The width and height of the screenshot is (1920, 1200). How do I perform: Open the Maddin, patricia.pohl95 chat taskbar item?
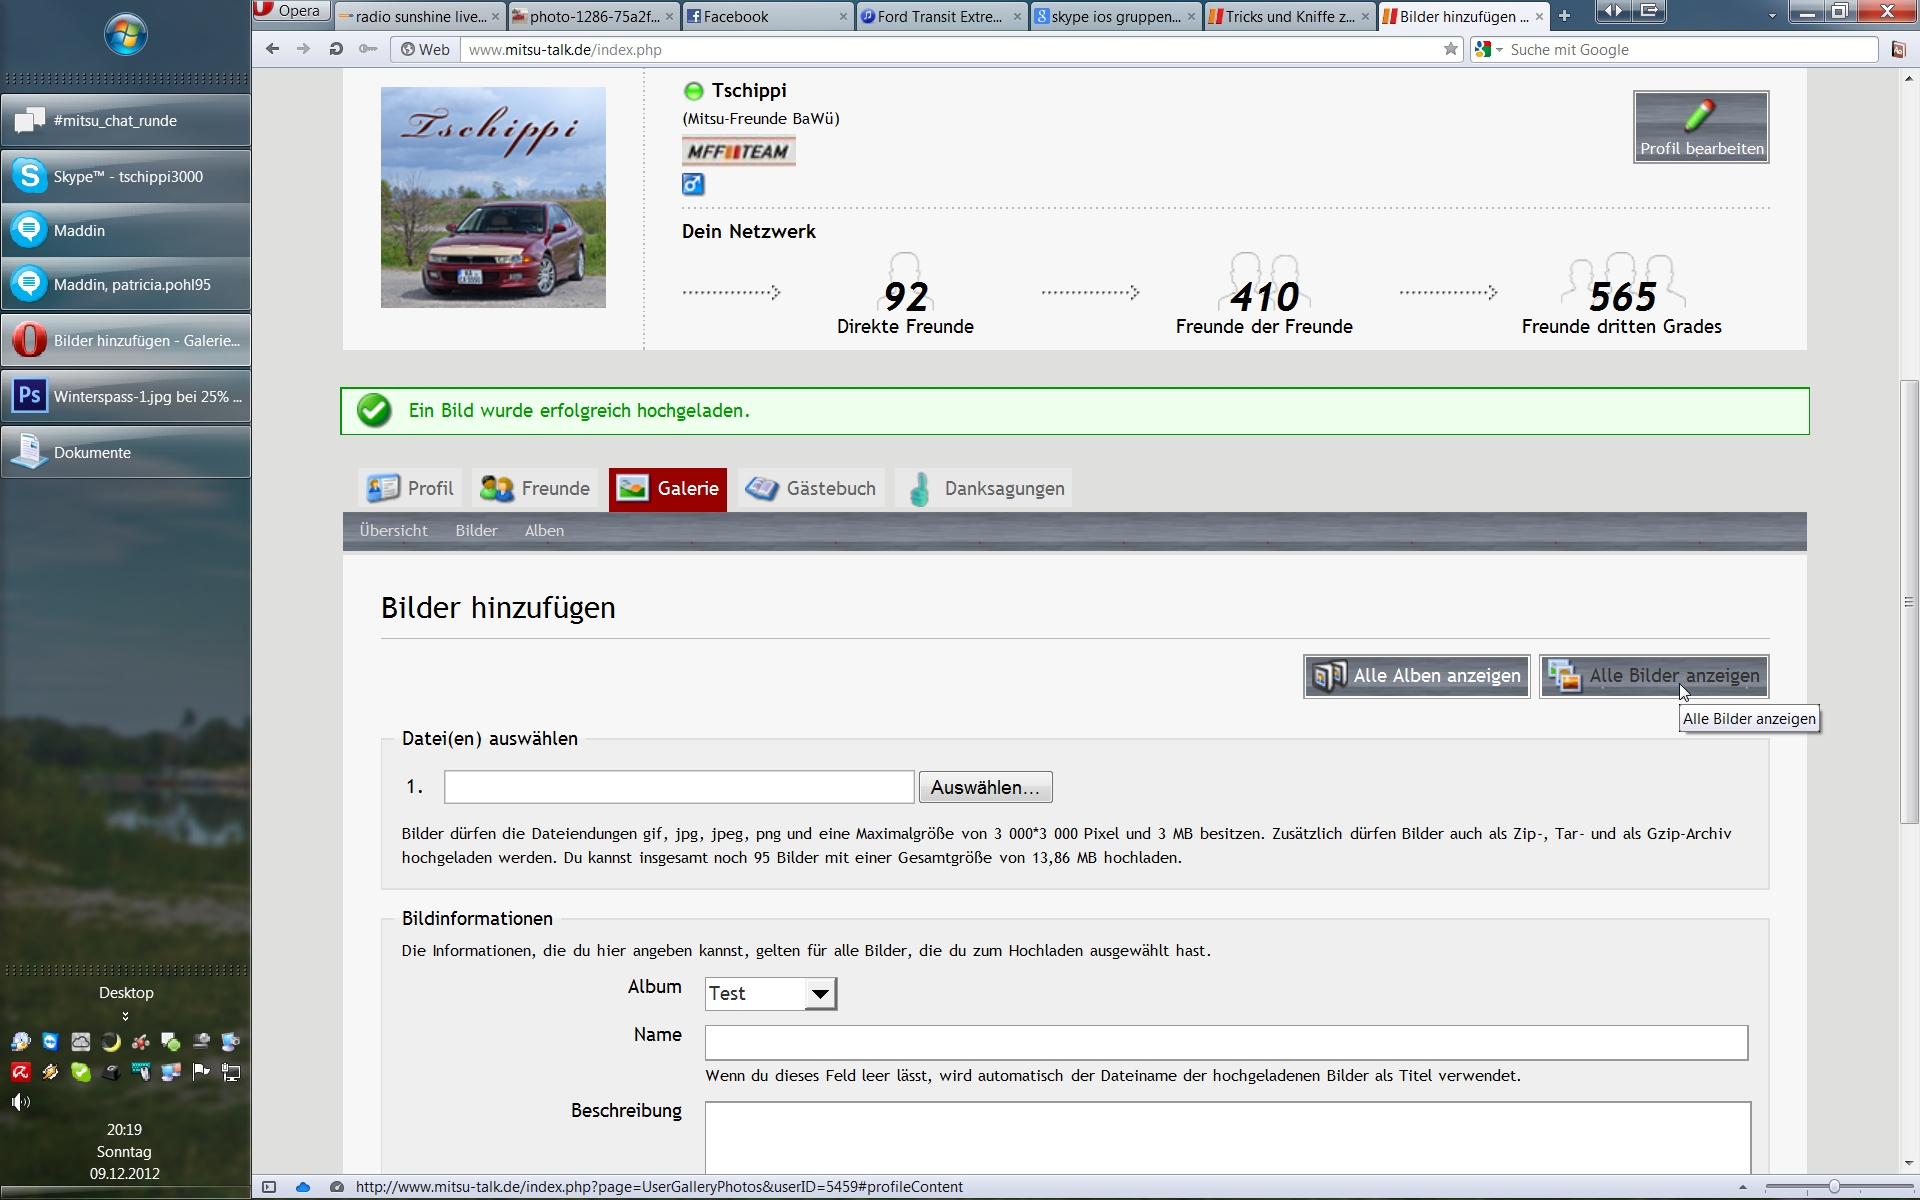(x=126, y=285)
